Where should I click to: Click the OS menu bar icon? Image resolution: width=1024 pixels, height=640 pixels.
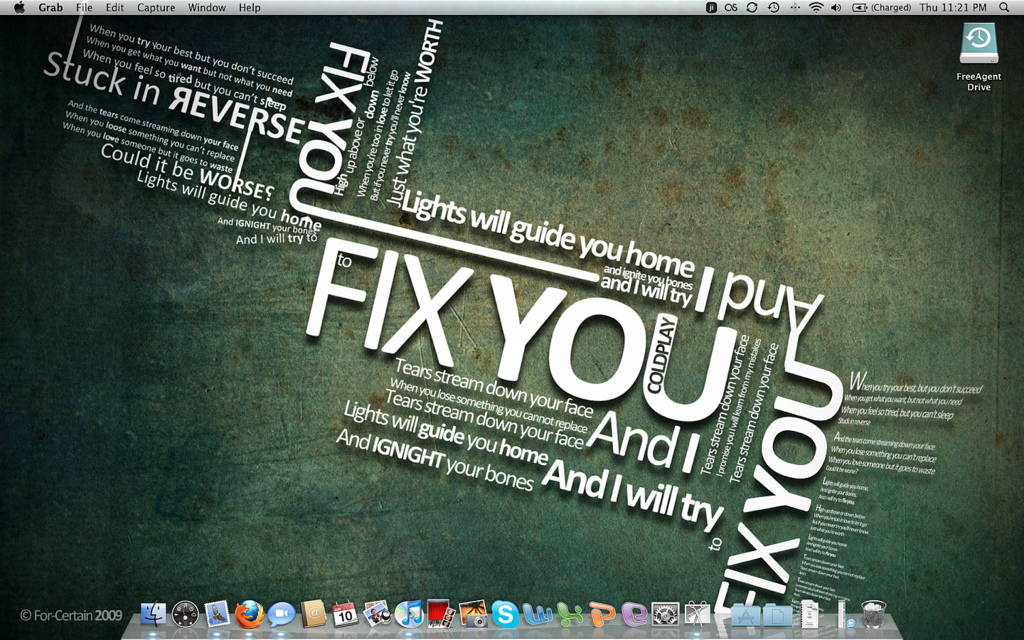click(x=731, y=8)
